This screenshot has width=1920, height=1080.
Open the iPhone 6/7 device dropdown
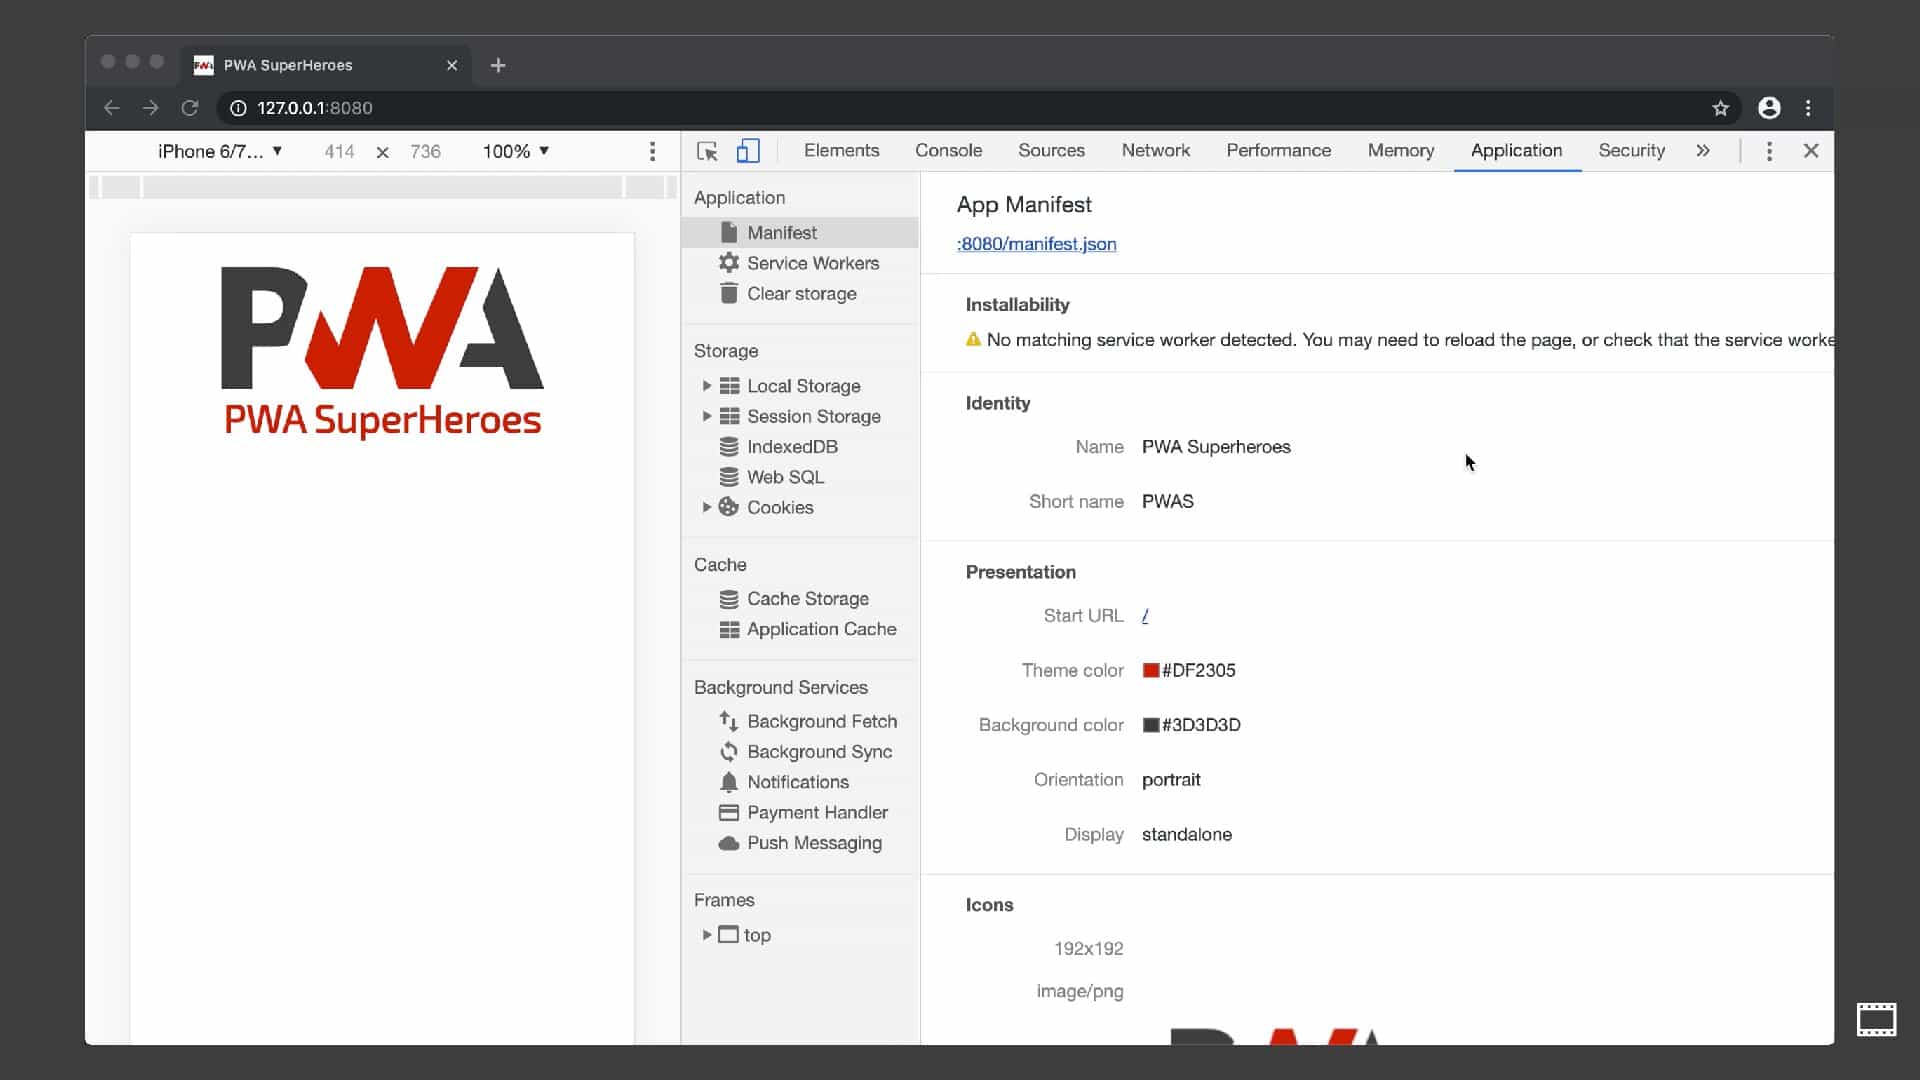tap(220, 151)
